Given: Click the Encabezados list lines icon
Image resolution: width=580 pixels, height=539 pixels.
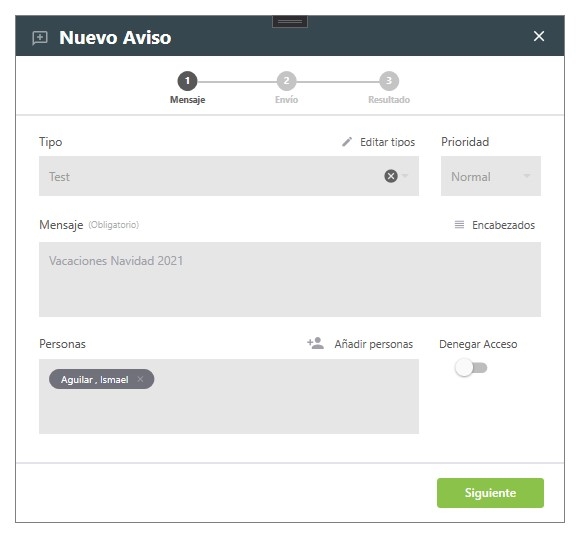Looking at the screenshot, I should [x=459, y=225].
